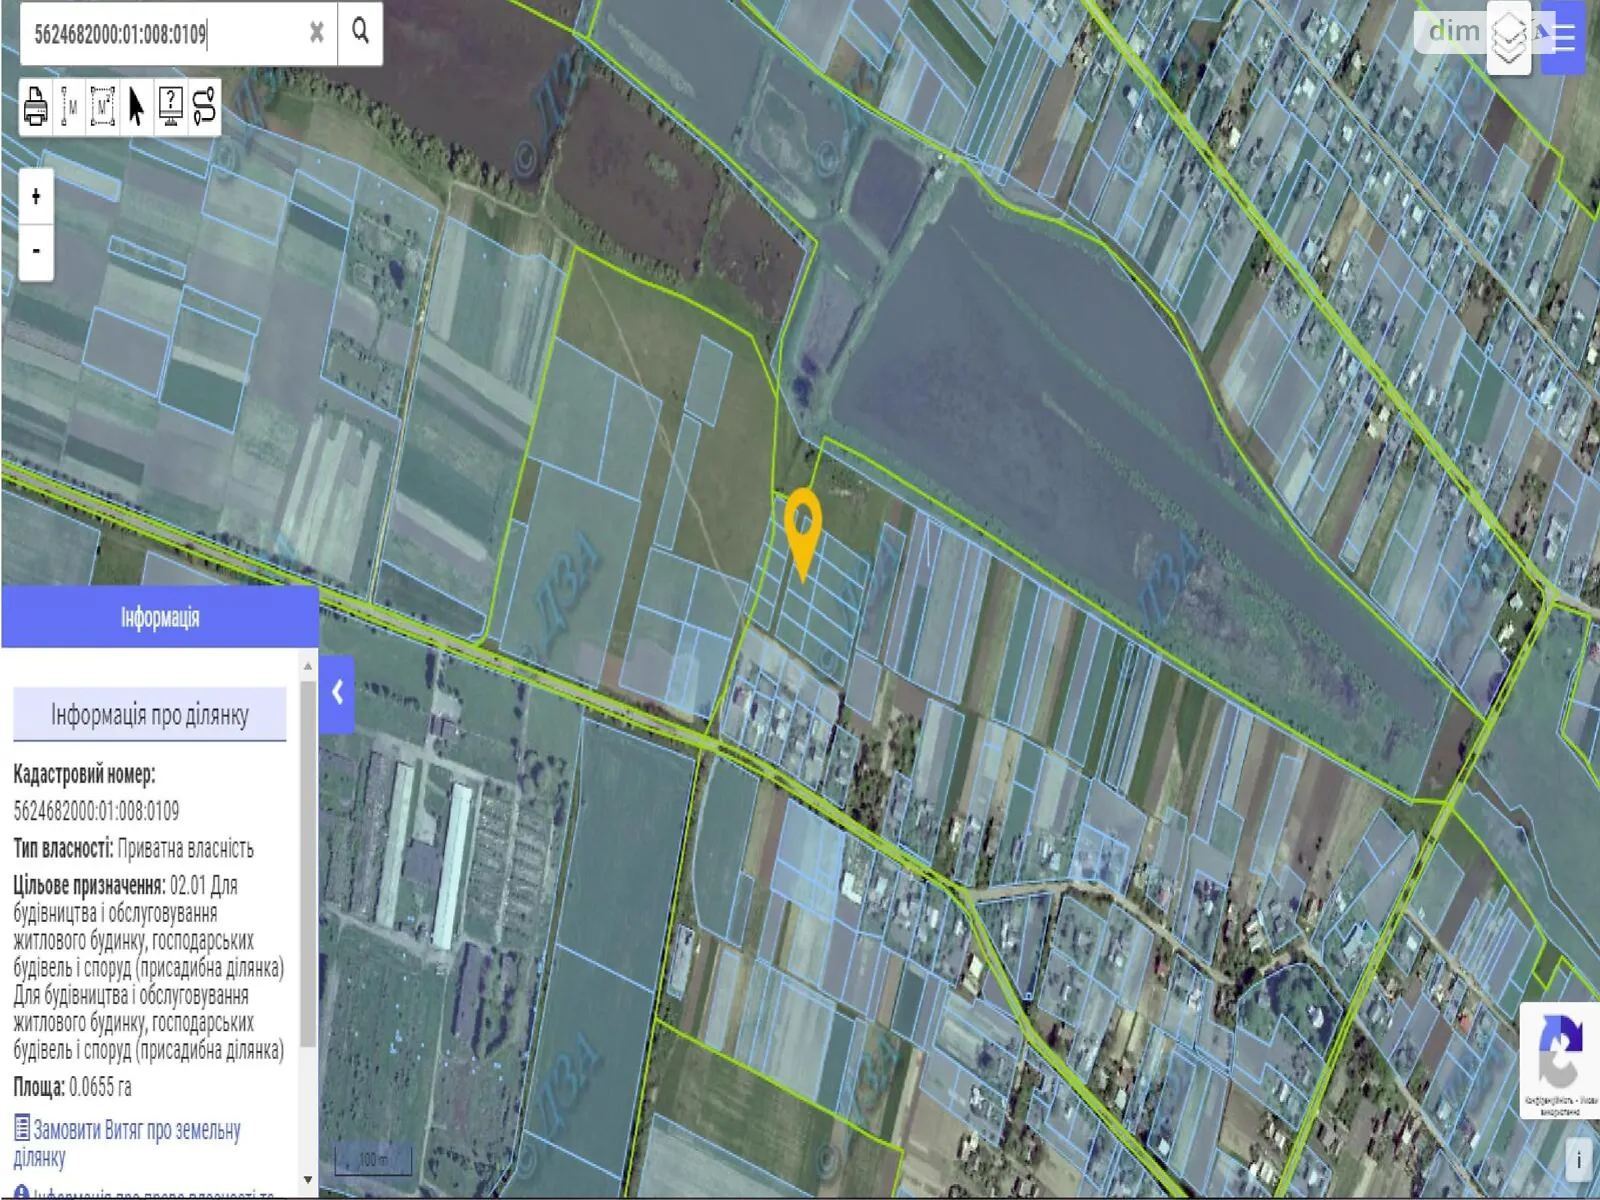Click the Цільове призначення label
This screenshot has height=1200, width=1600.
coord(89,885)
